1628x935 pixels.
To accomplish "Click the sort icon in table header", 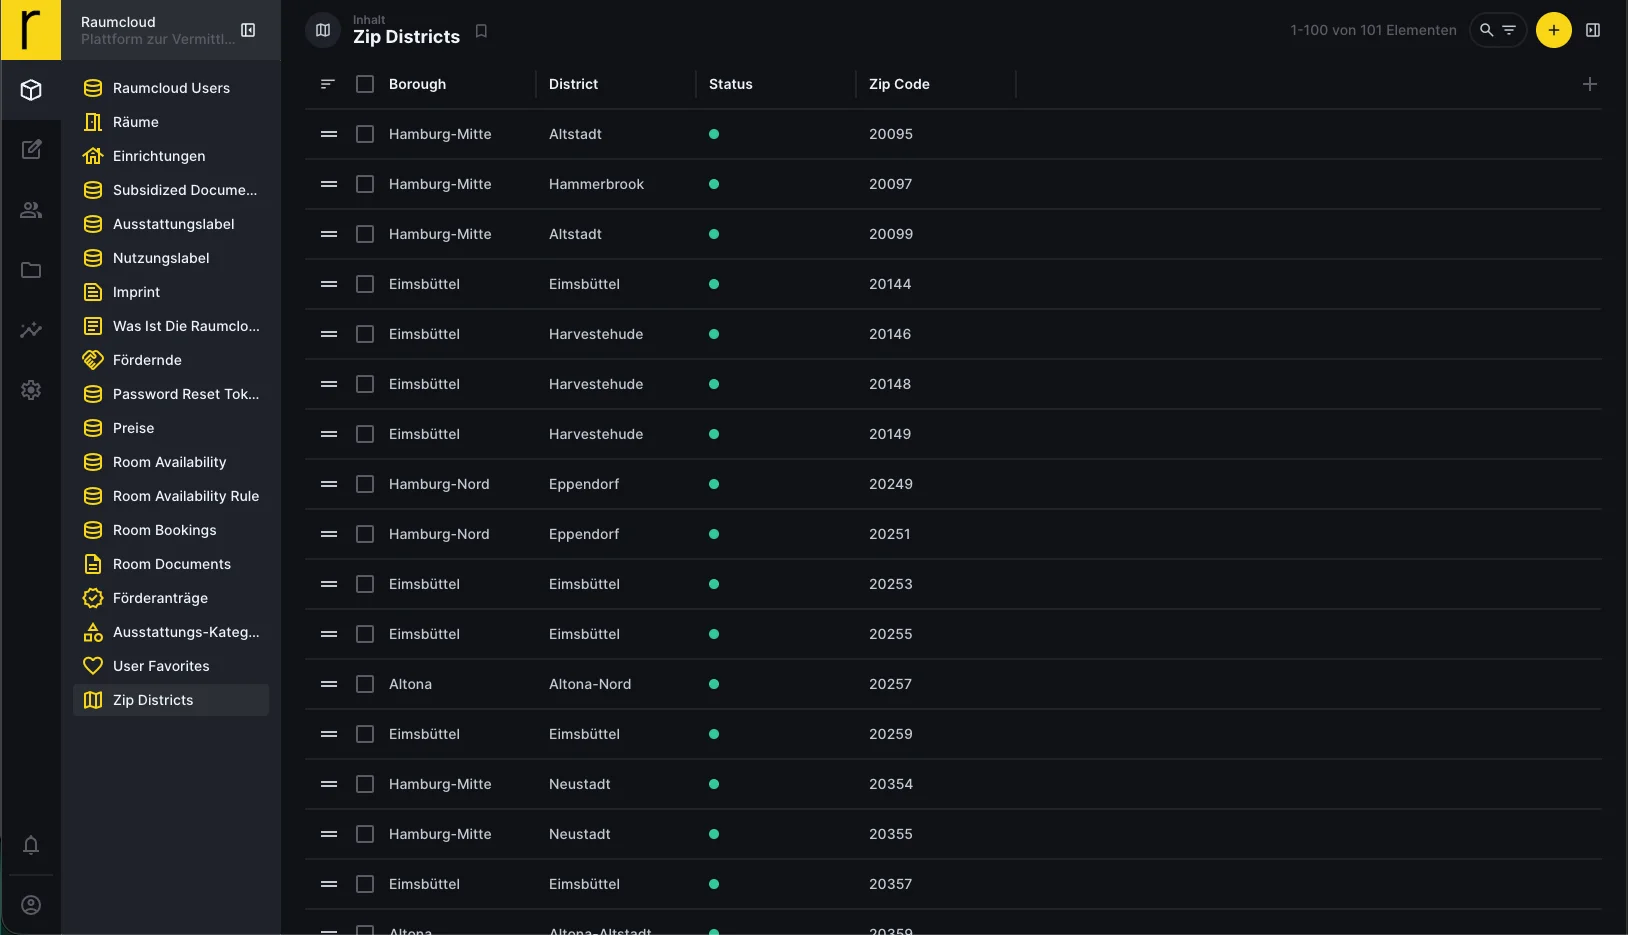I will [x=327, y=84].
